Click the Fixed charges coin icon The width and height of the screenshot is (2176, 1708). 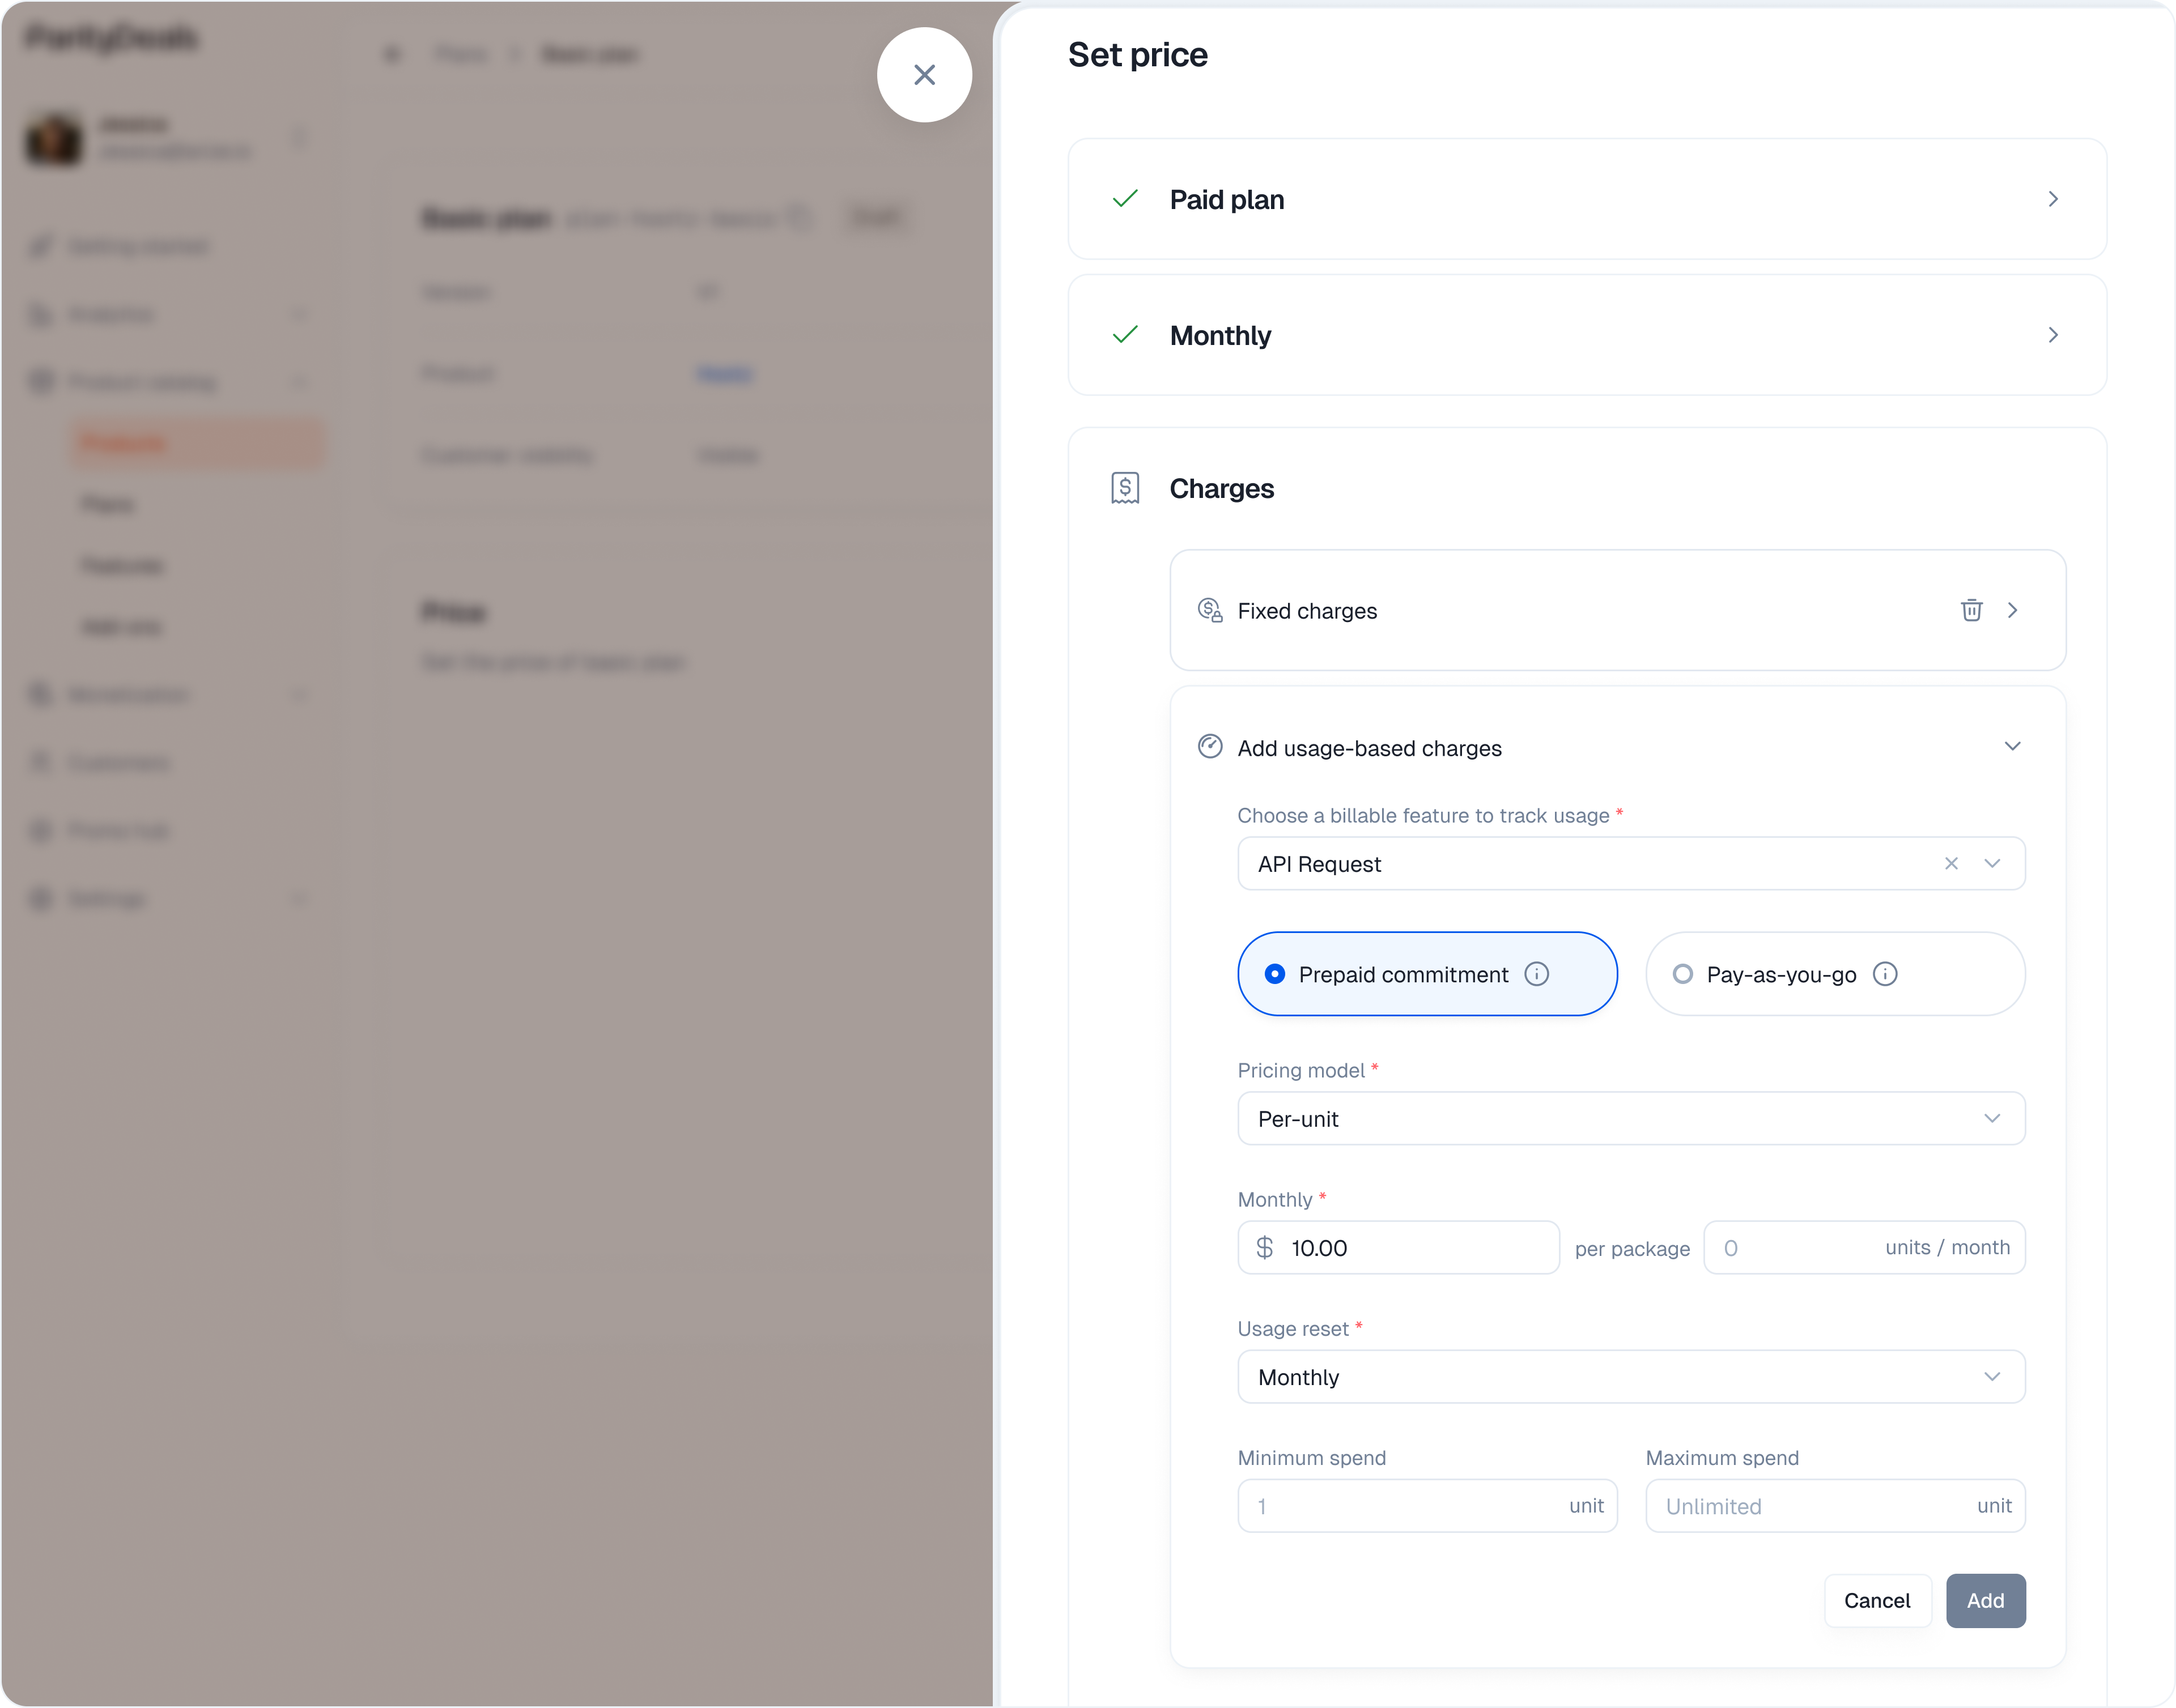1210,610
